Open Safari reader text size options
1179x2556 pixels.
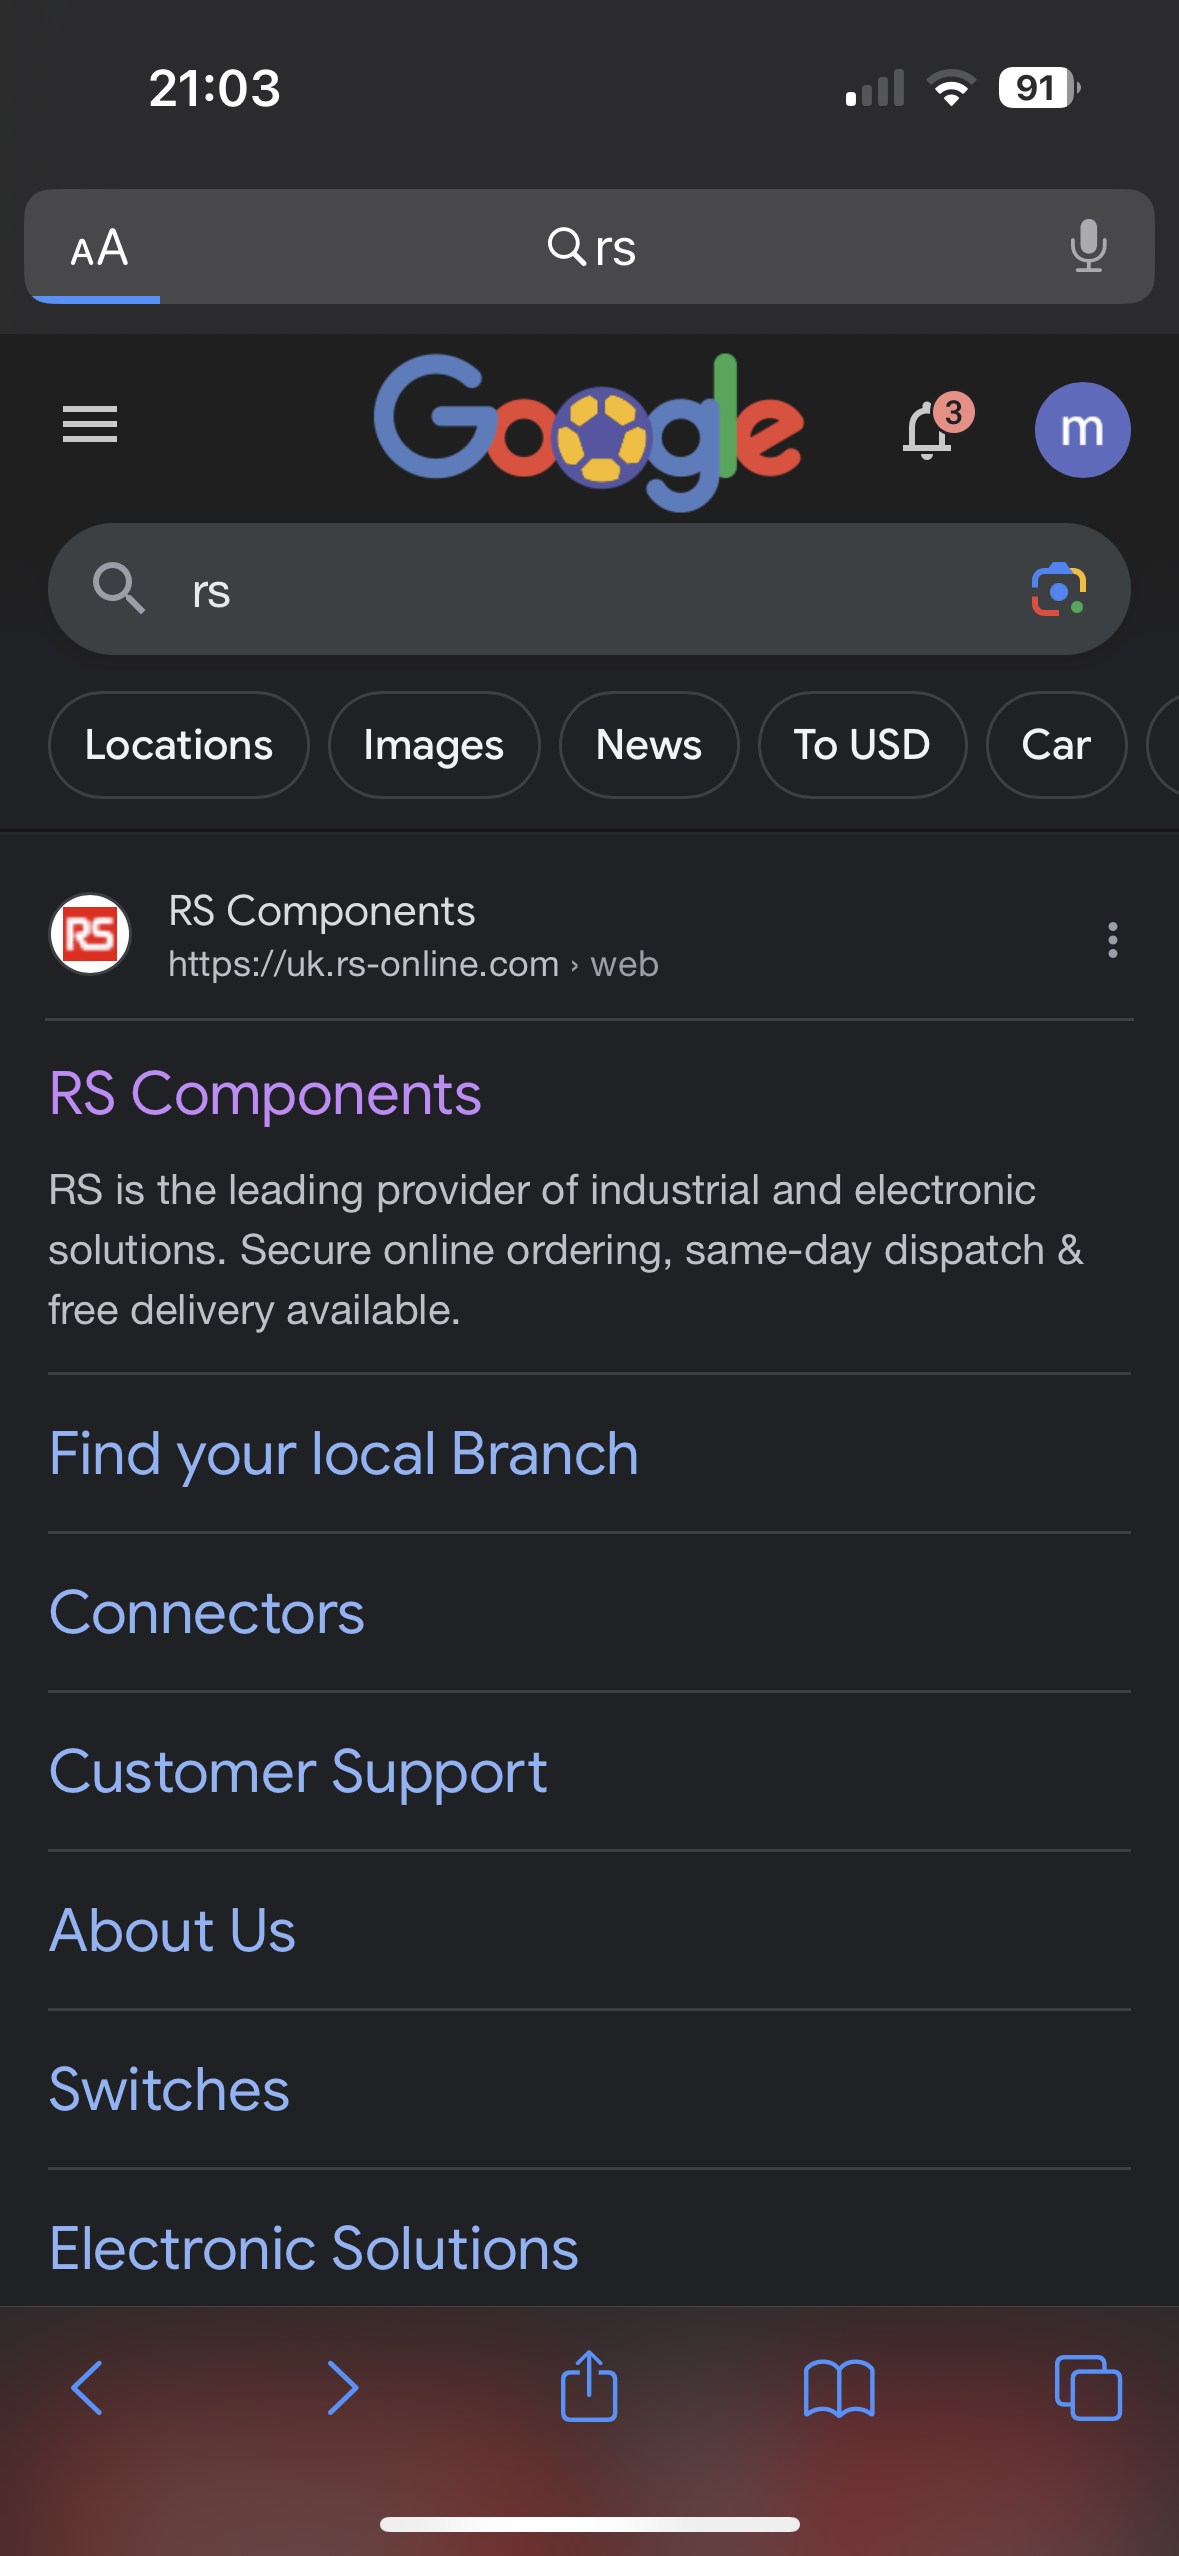(x=99, y=248)
